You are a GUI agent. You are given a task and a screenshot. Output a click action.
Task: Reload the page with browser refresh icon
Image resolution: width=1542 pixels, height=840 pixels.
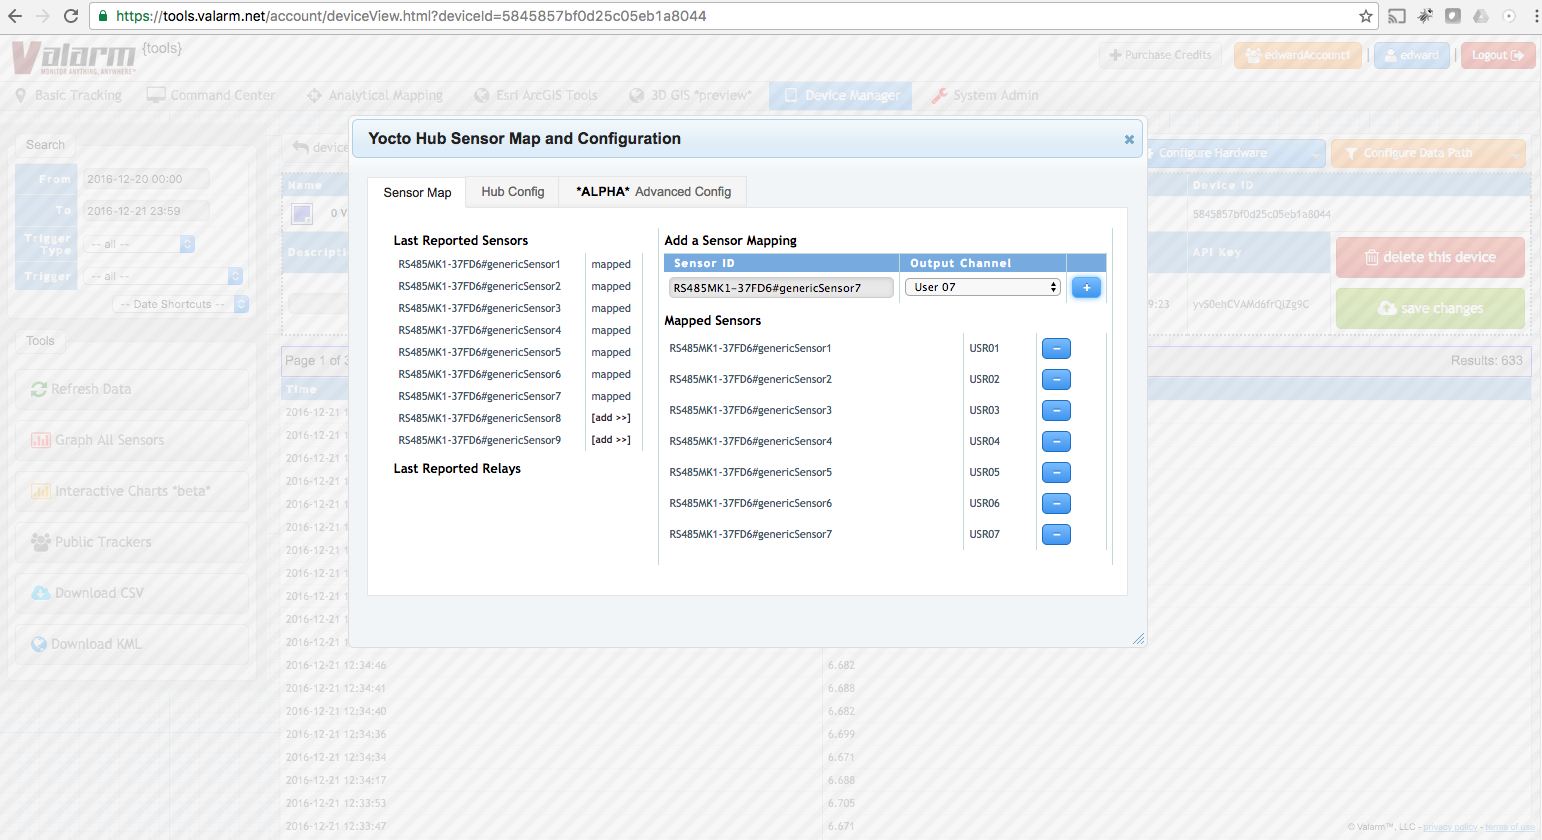pos(71,16)
